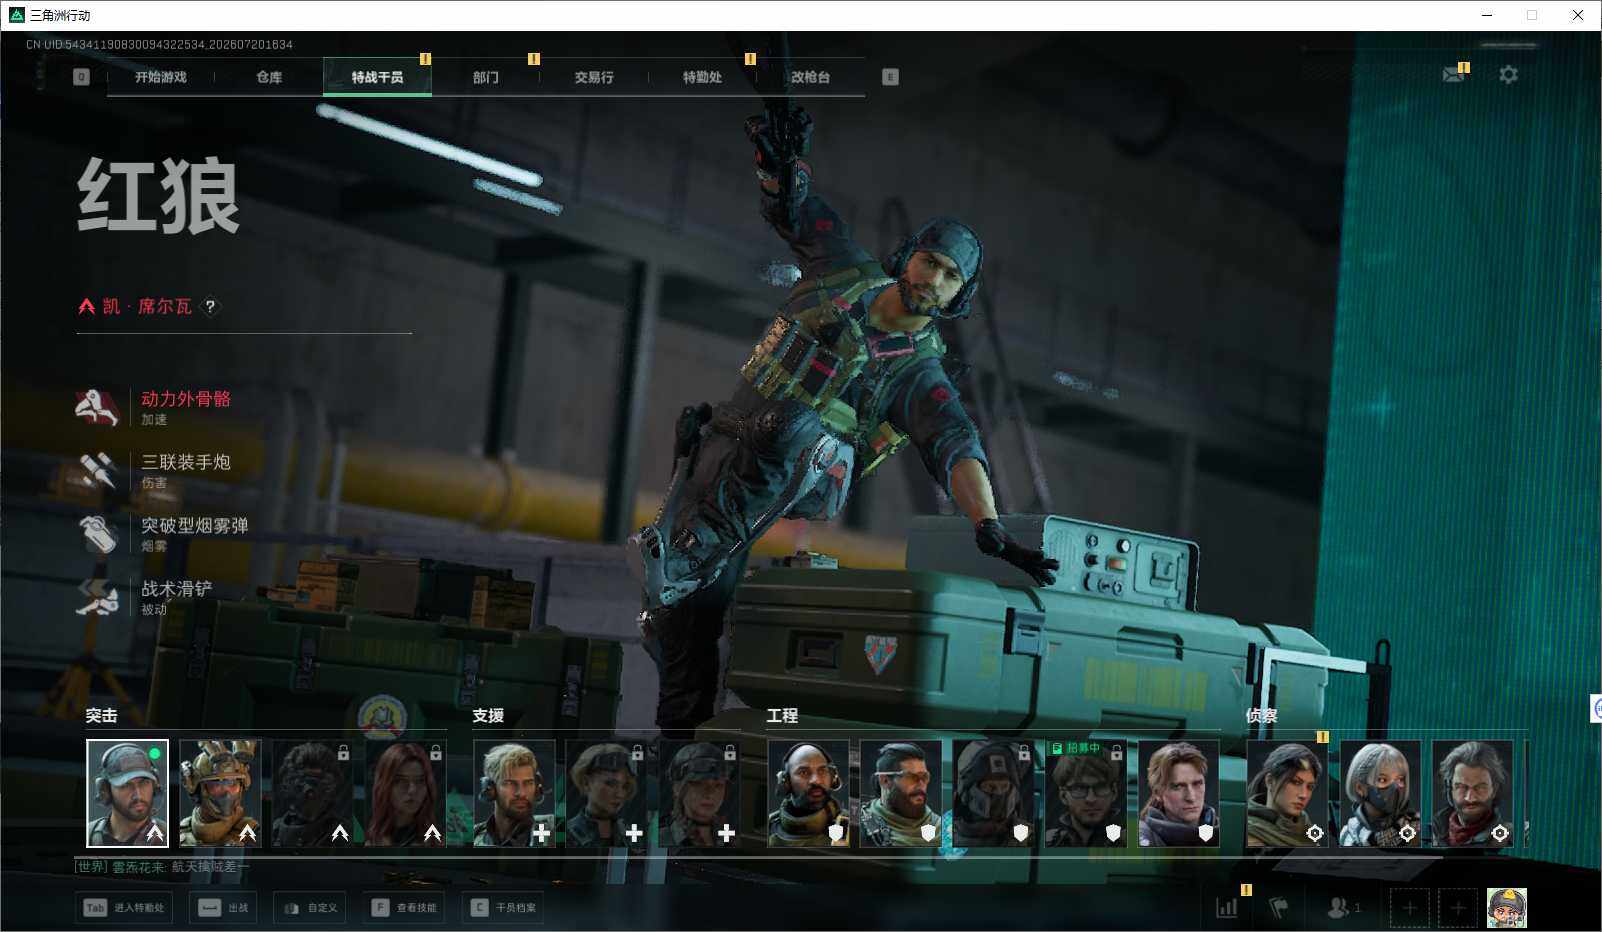Switch to the 仓库 tab
Viewport: 1602px width, 932px height.
tap(269, 77)
